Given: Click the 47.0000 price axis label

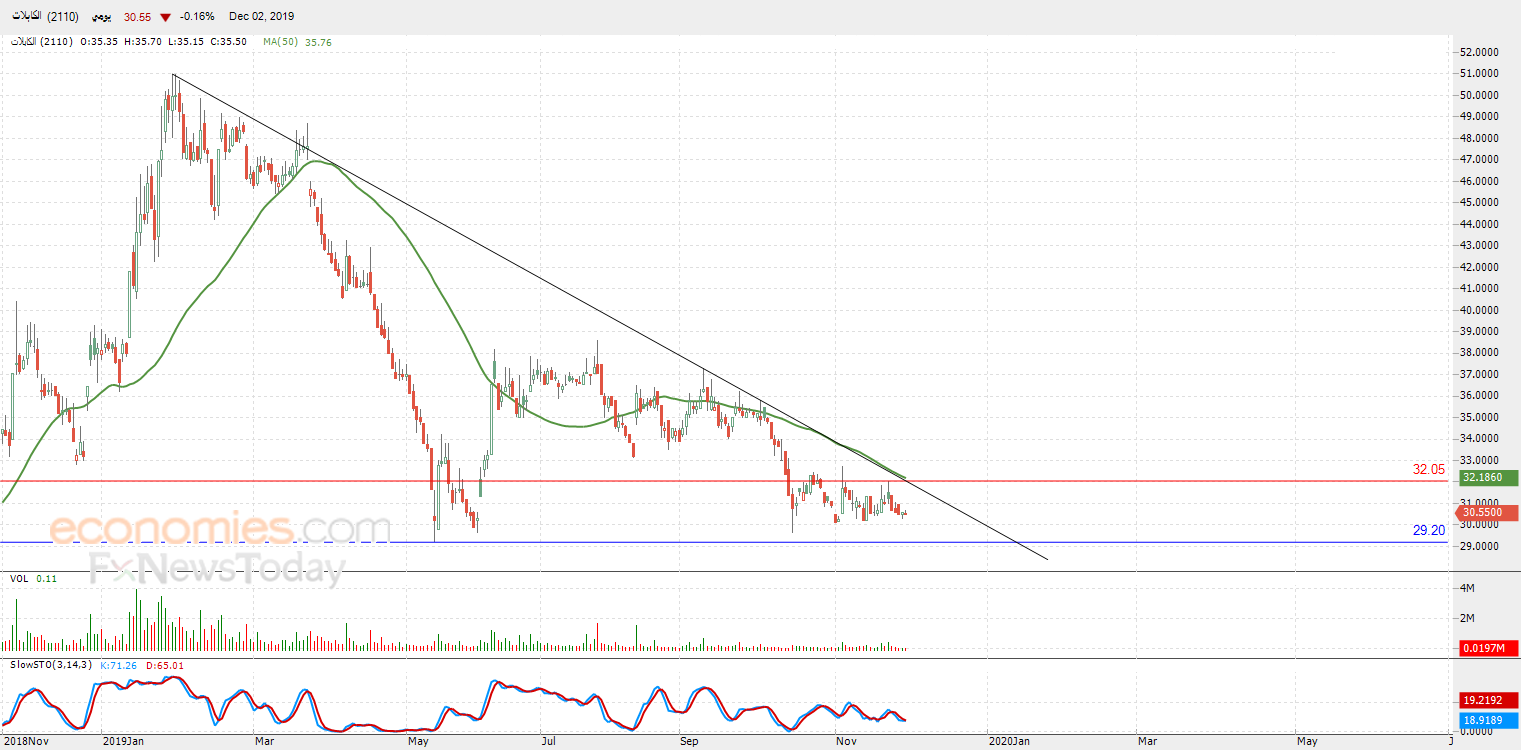Looking at the screenshot, I should click(1480, 160).
